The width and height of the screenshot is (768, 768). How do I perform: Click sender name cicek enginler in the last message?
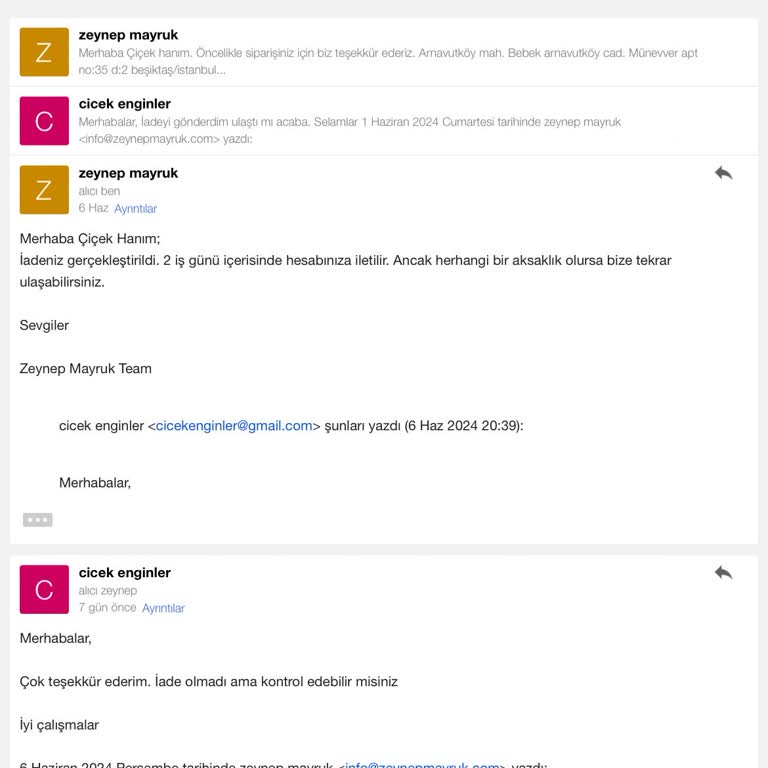[x=125, y=573]
